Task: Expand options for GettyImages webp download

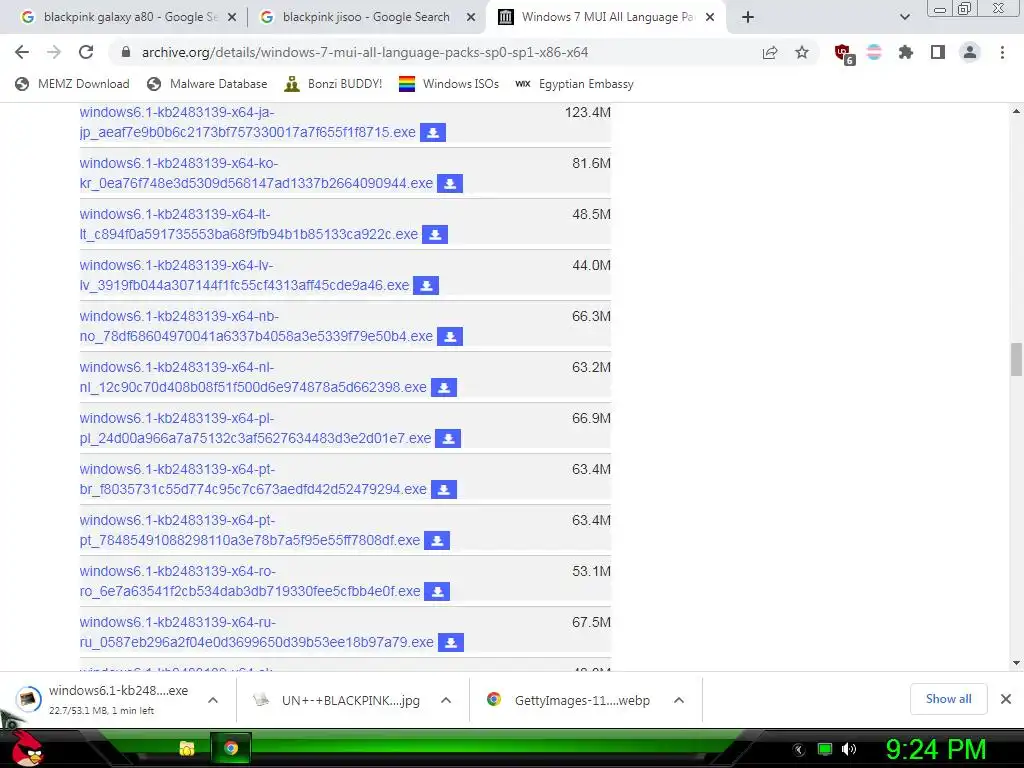Action: click(x=679, y=700)
